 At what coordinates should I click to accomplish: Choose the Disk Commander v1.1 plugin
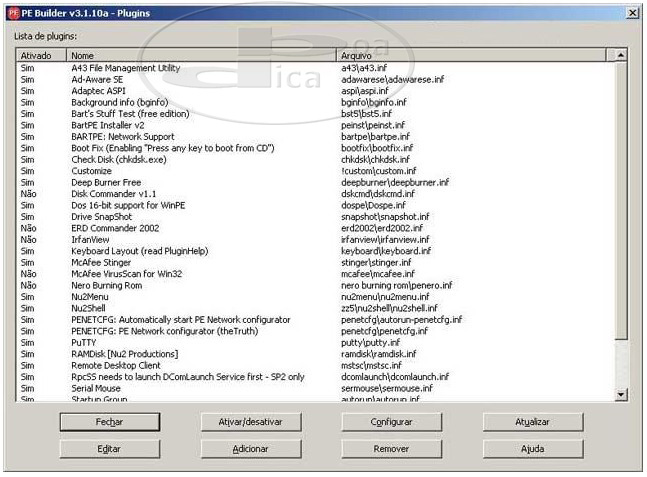[x=114, y=193]
